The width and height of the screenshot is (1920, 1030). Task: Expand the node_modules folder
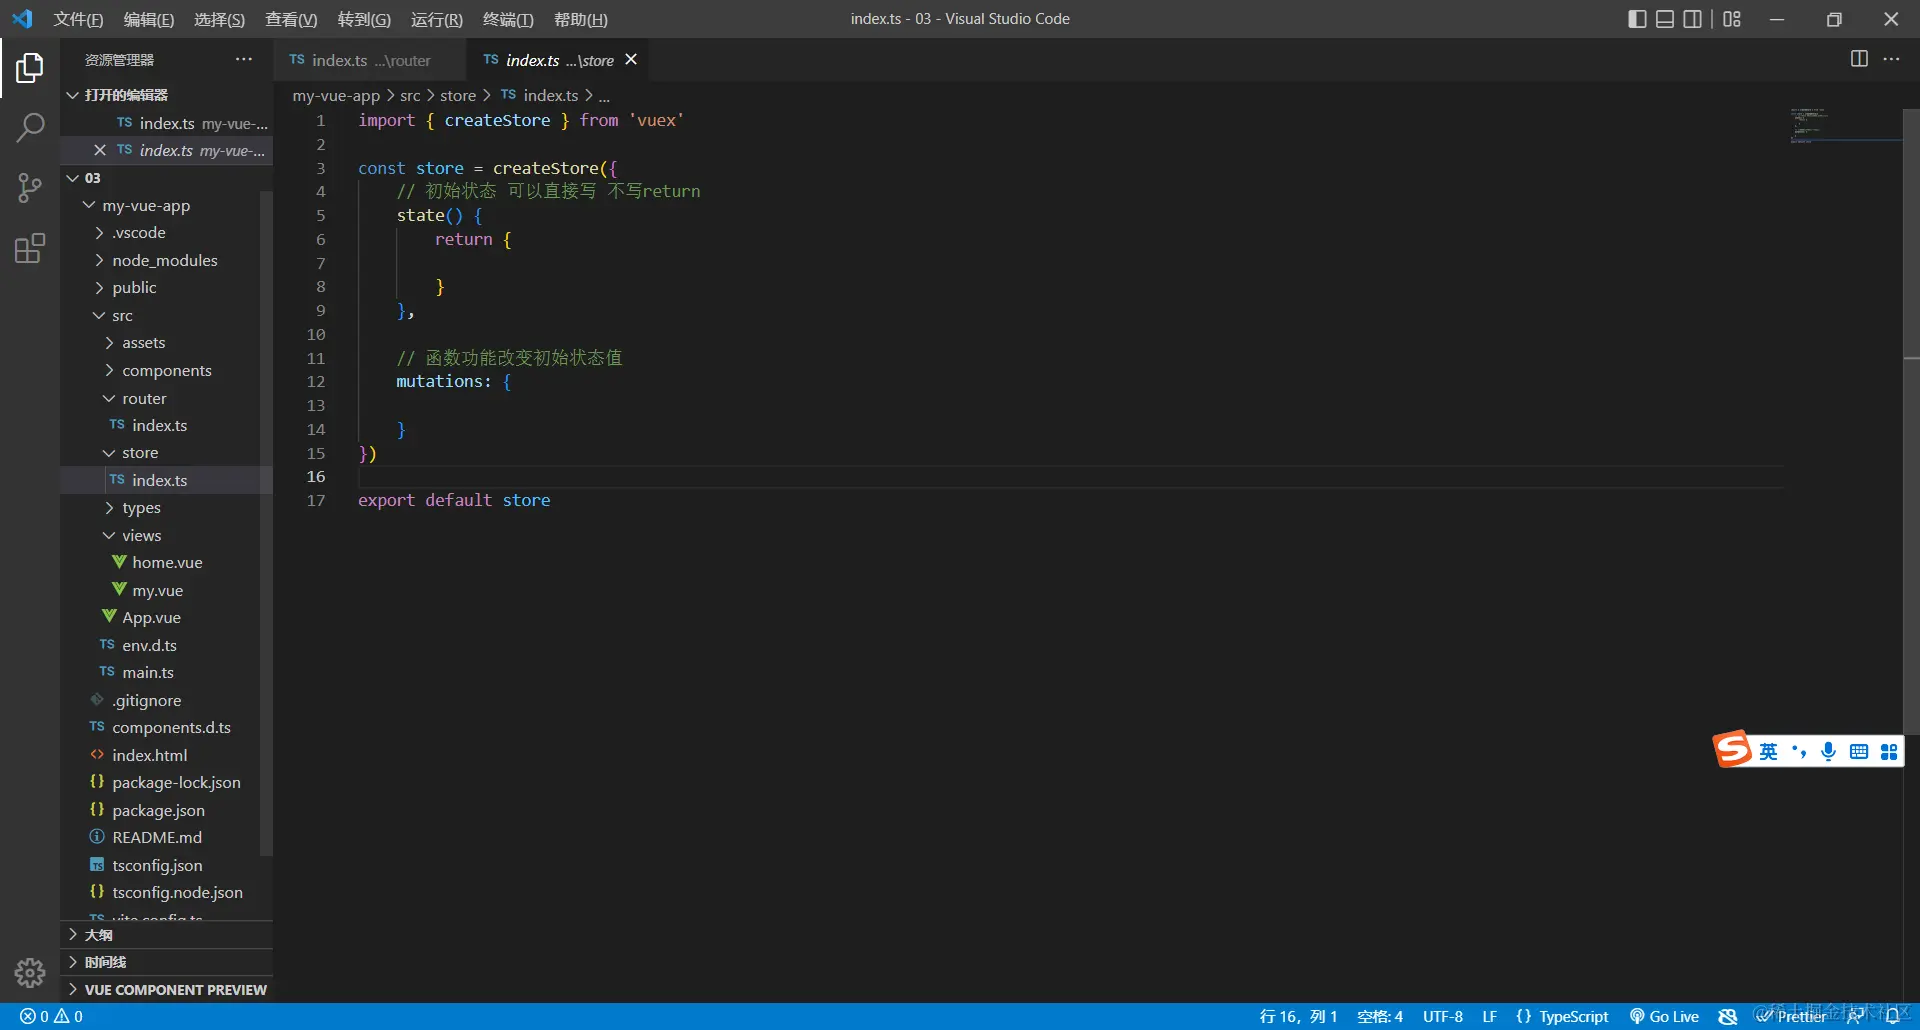pos(166,261)
